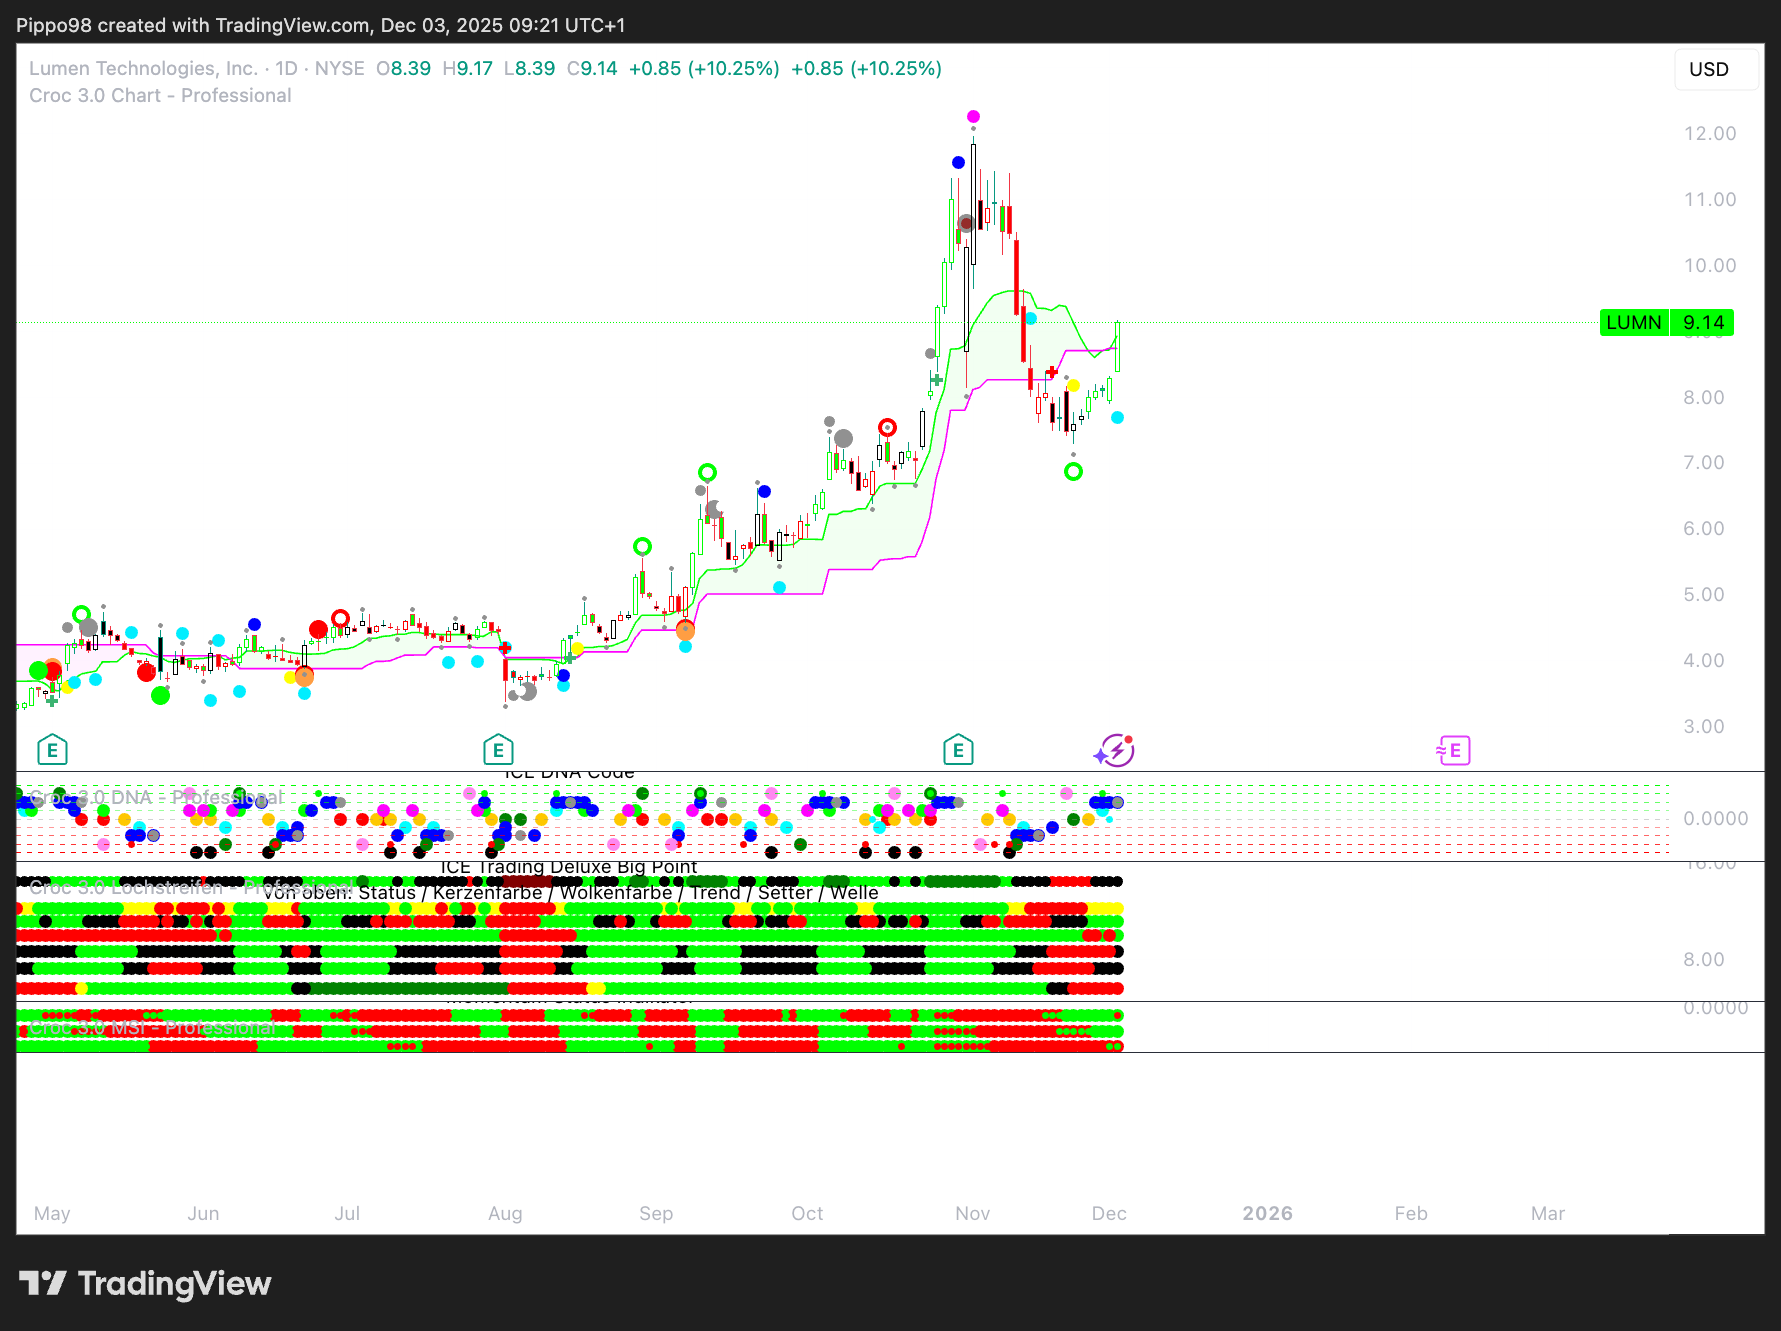This screenshot has width=1781, height=1331.
Task: Click the magenta dot above the November peak
Action: [x=973, y=117]
